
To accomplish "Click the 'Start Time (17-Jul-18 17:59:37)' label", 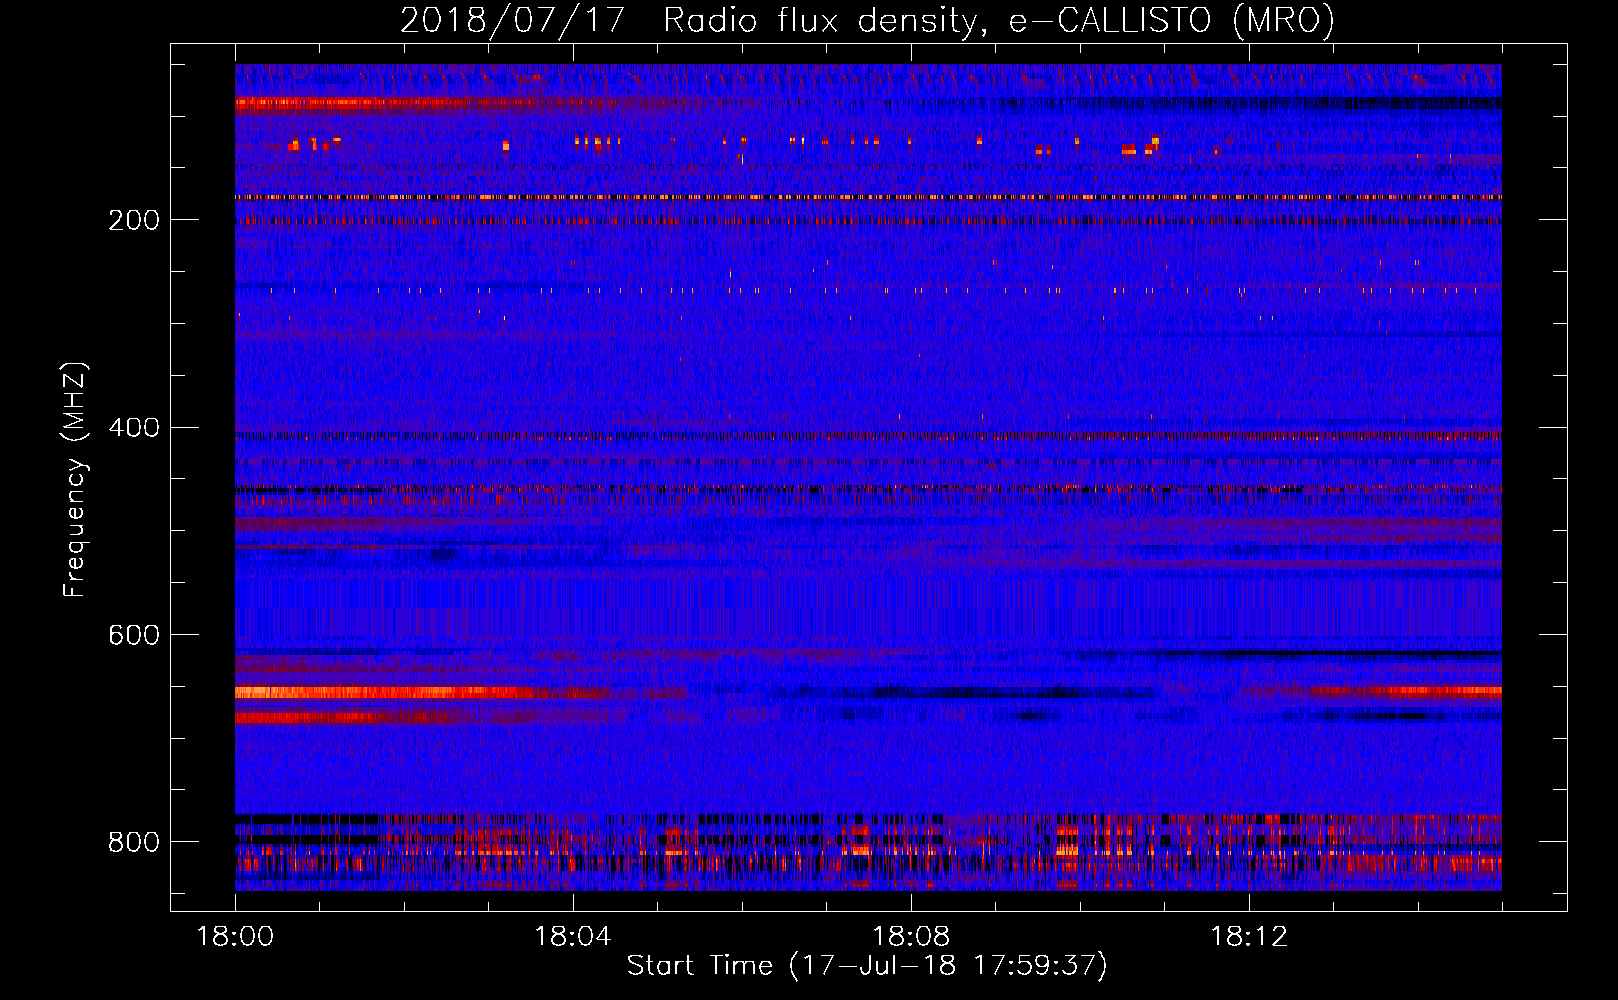I will [867, 966].
